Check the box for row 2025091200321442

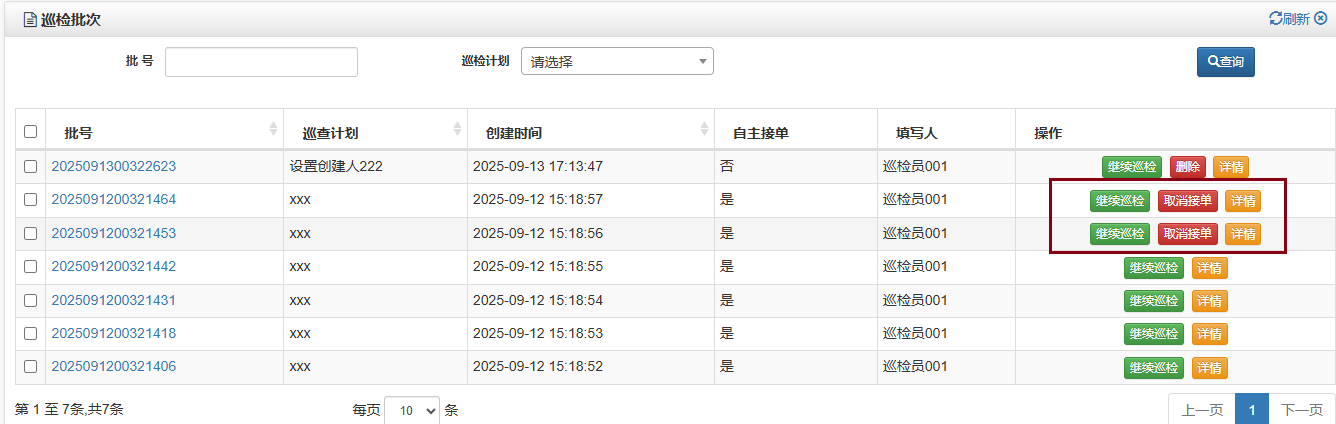[30, 267]
